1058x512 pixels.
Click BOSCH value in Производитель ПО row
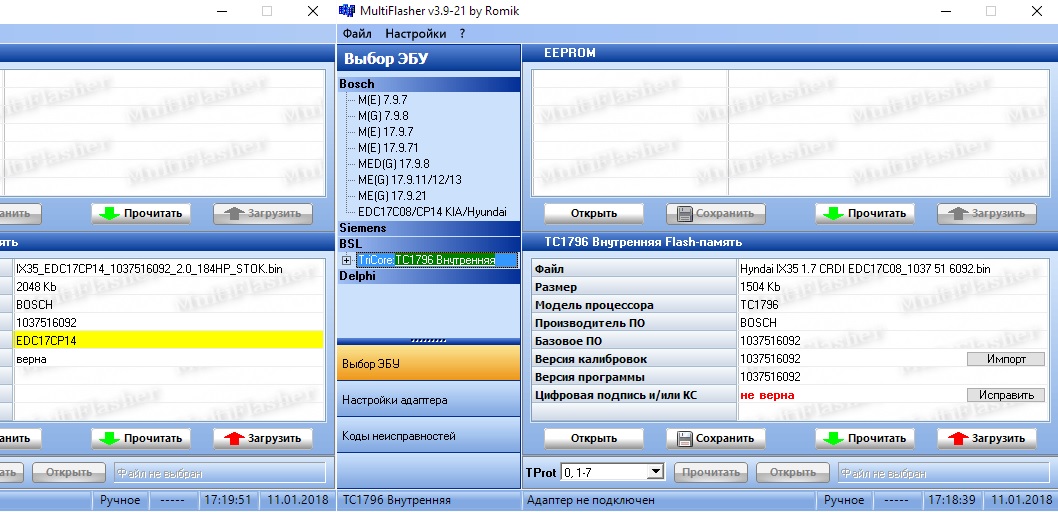758,323
